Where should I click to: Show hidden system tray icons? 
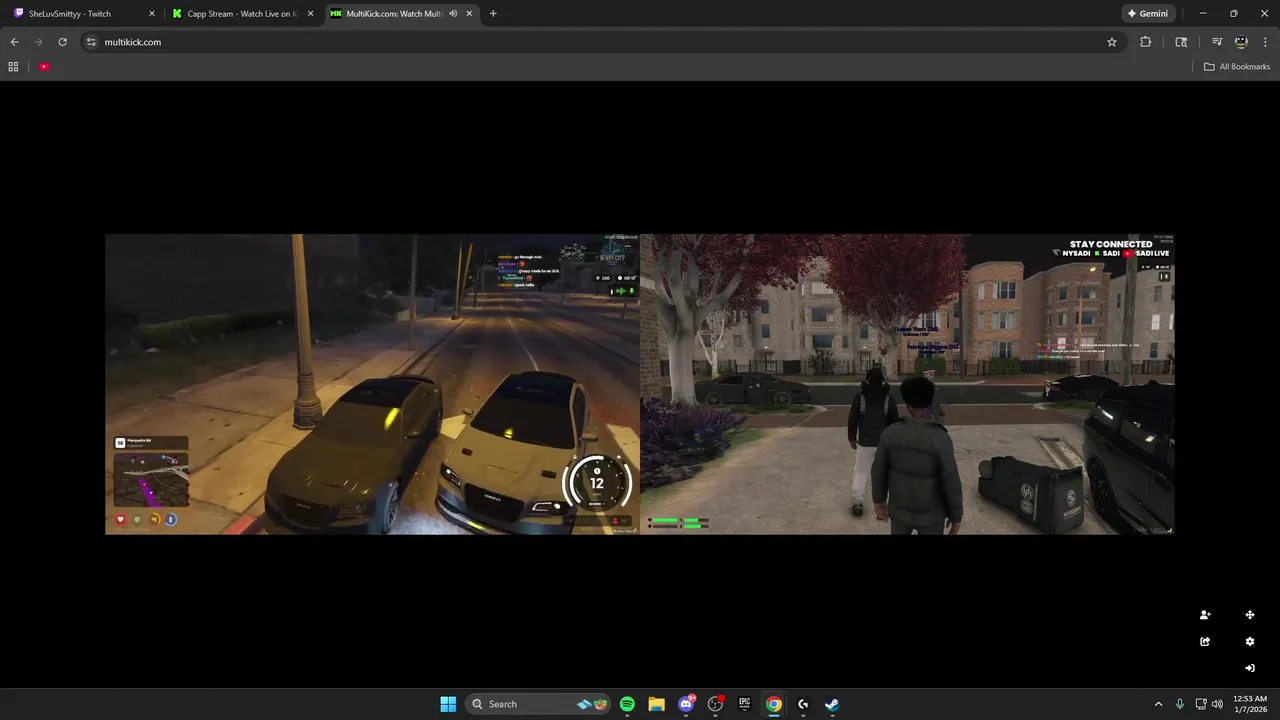click(x=1158, y=704)
